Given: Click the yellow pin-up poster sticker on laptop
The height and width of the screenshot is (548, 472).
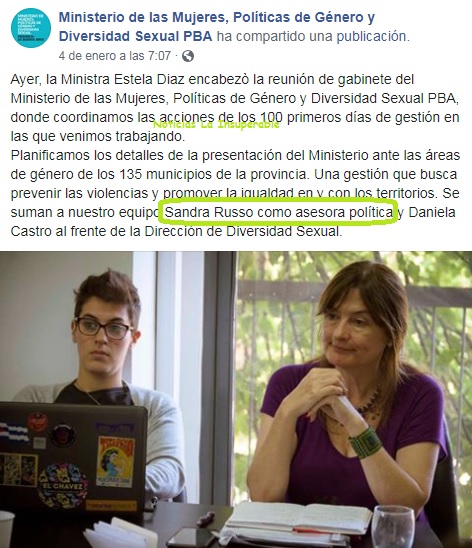Looking at the screenshot, I should click(x=115, y=461).
